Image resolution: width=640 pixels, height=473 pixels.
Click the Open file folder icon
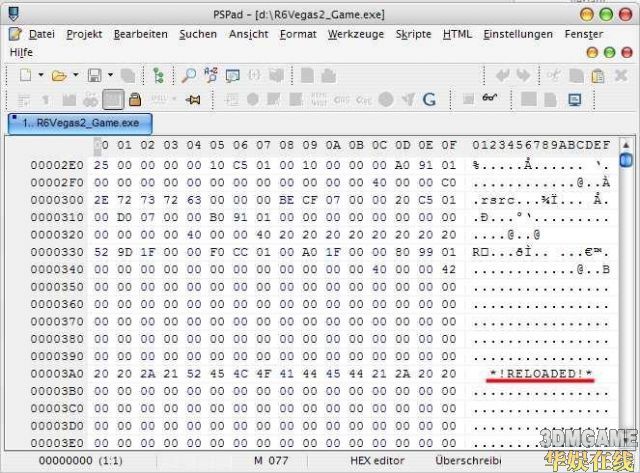point(58,75)
